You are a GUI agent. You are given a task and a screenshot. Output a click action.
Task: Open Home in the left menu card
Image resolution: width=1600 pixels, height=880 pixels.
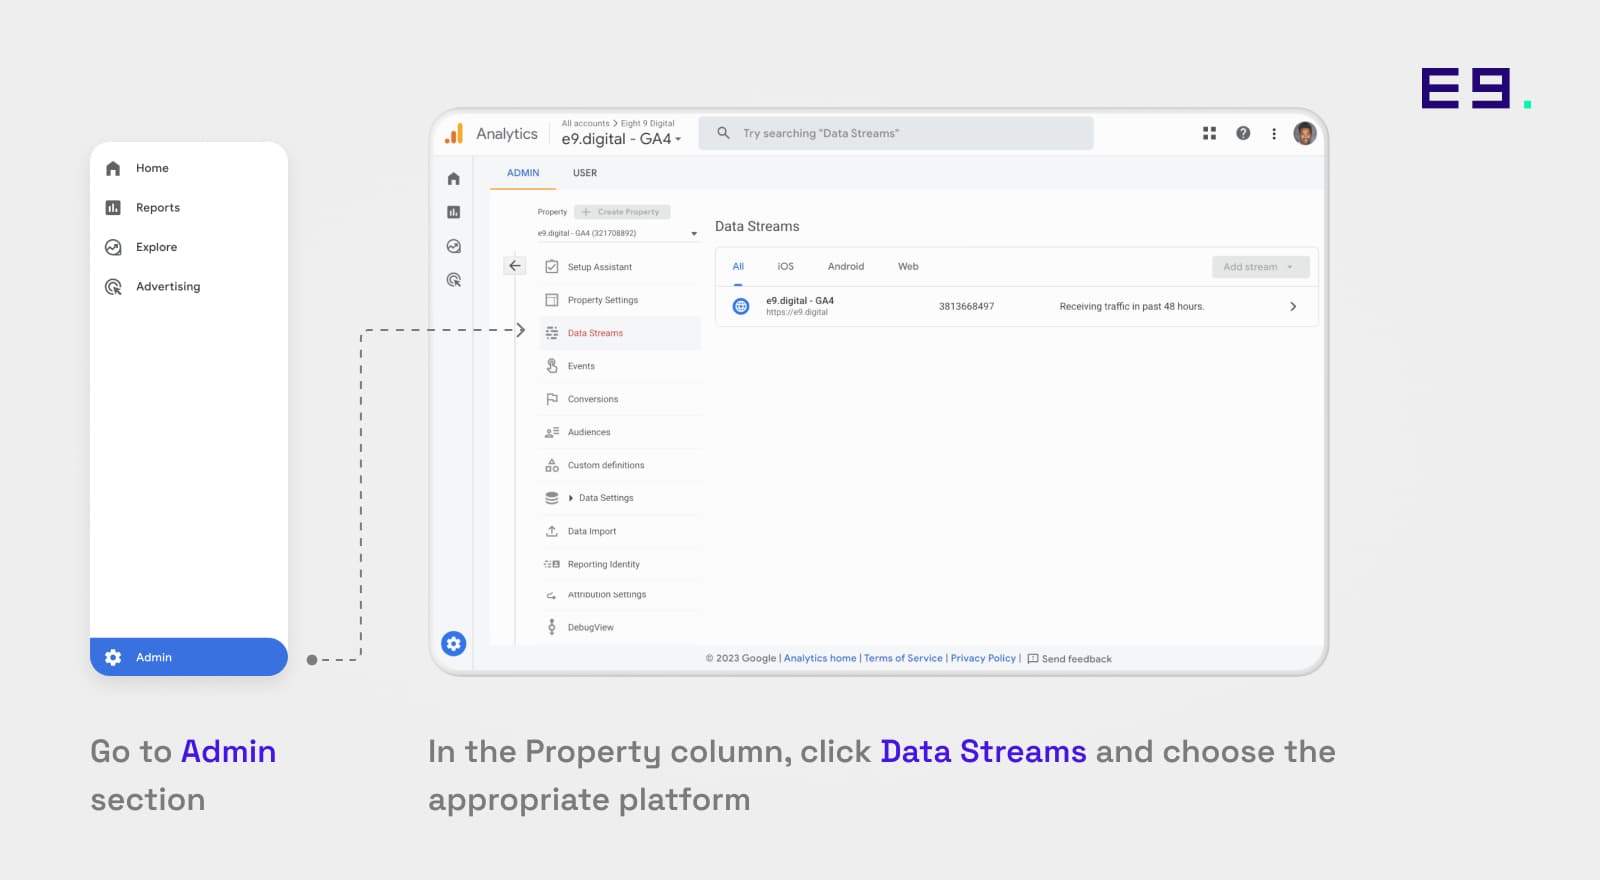[x=189, y=168]
